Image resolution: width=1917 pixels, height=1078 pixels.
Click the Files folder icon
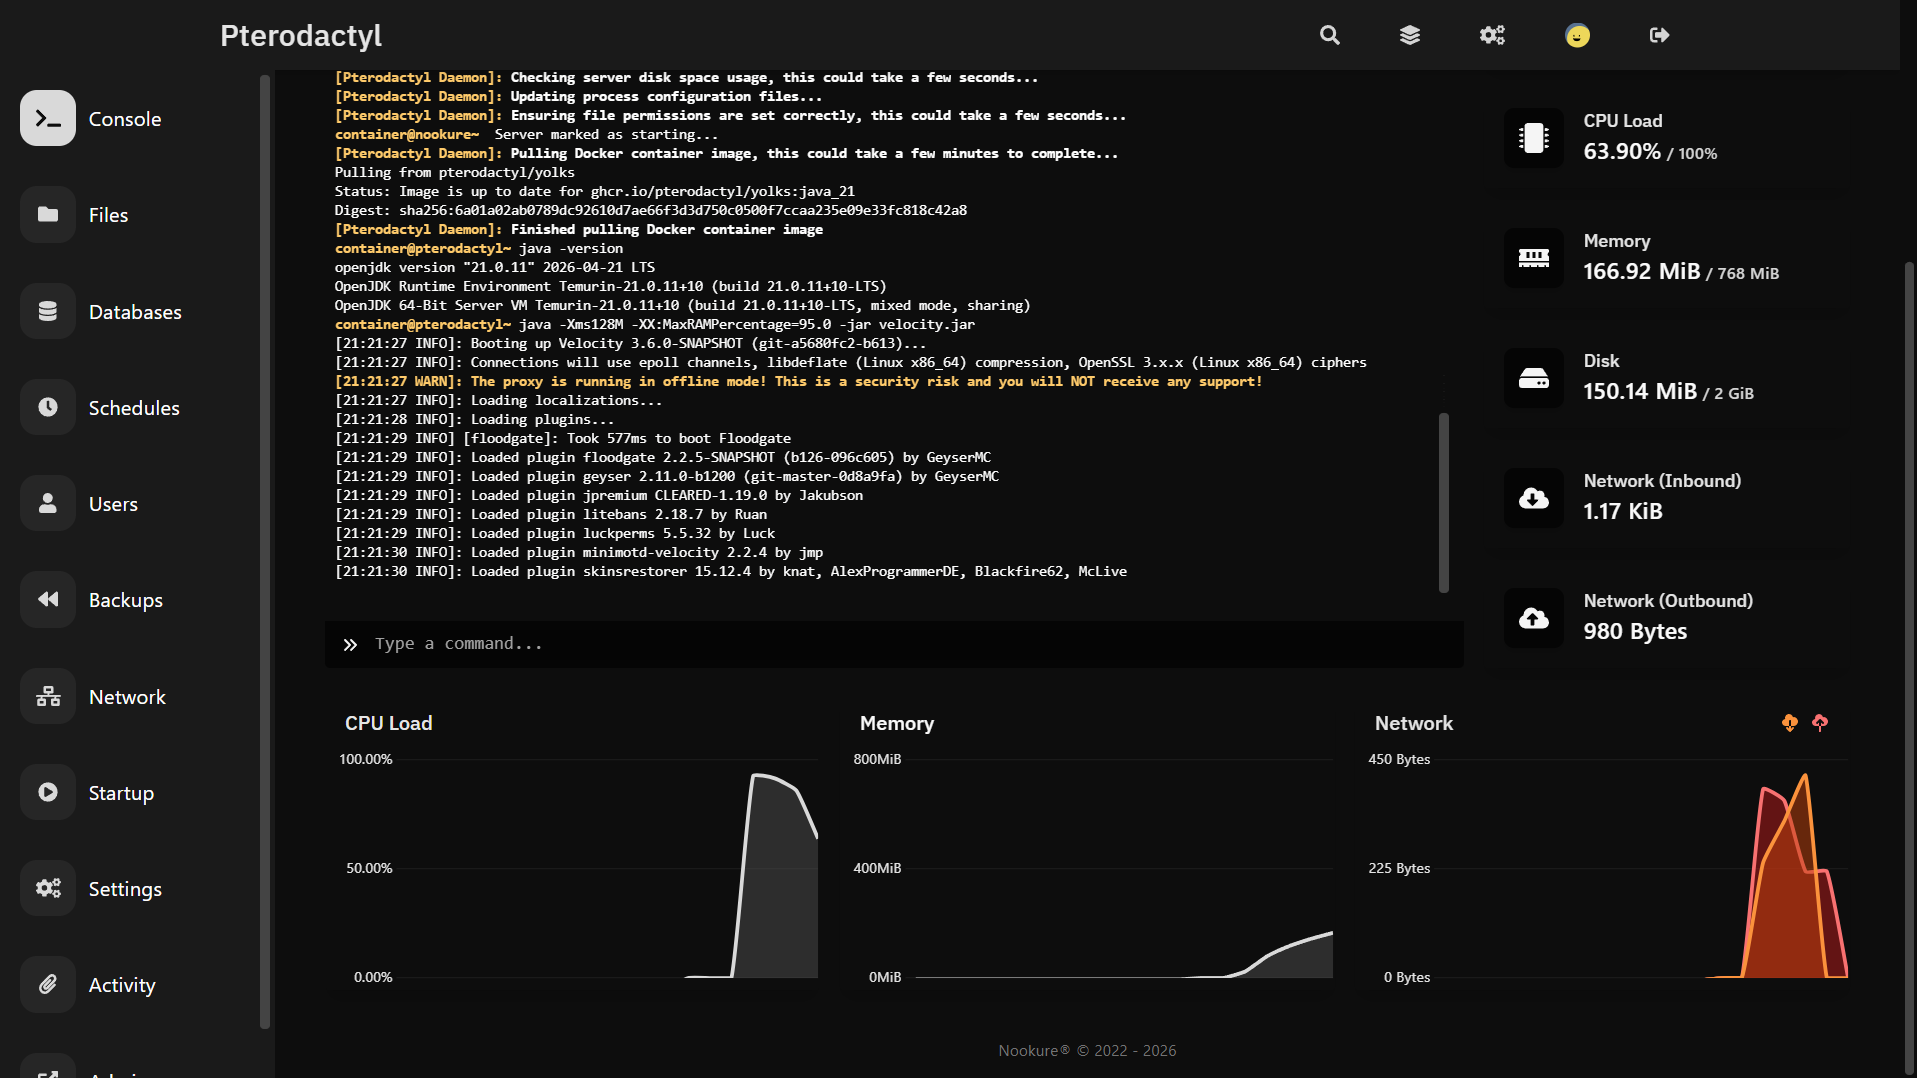pos(48,214)
